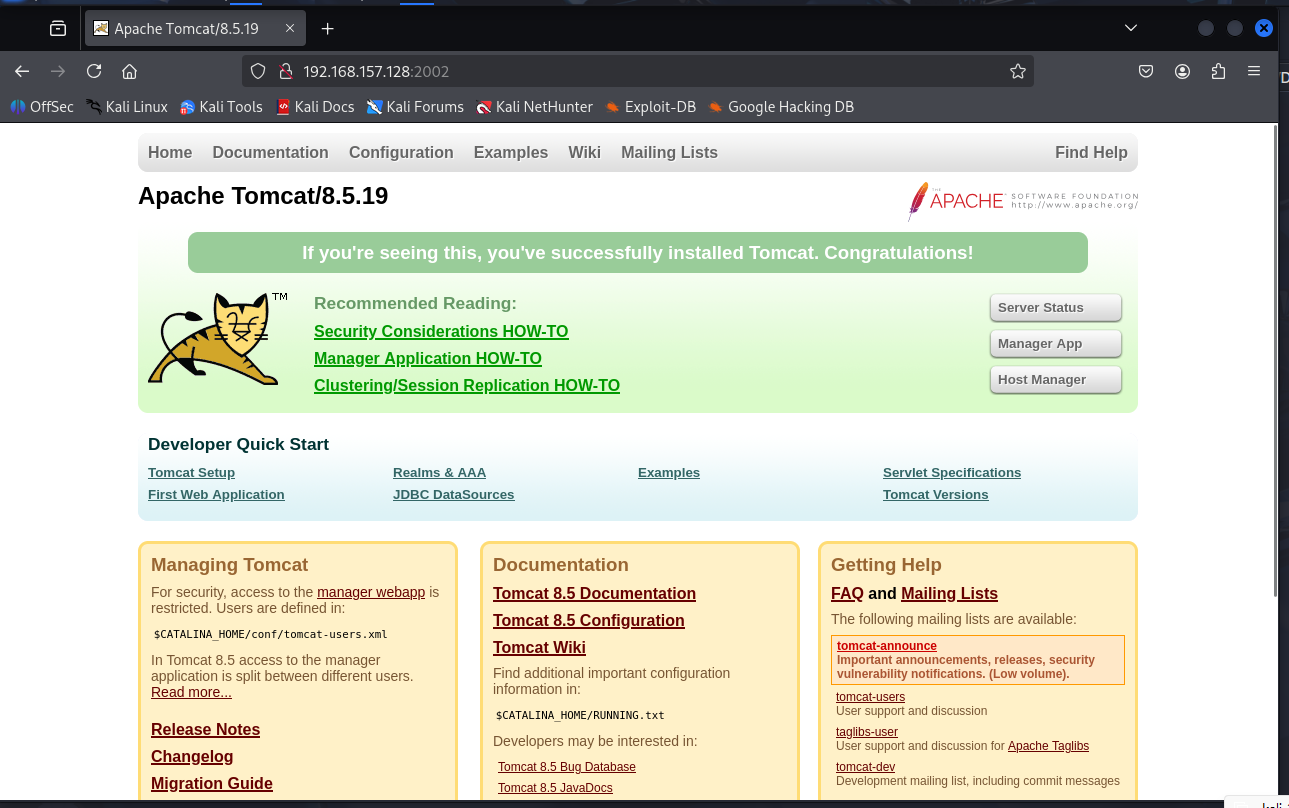Open Kali Forums bookmark

[415, 106]
